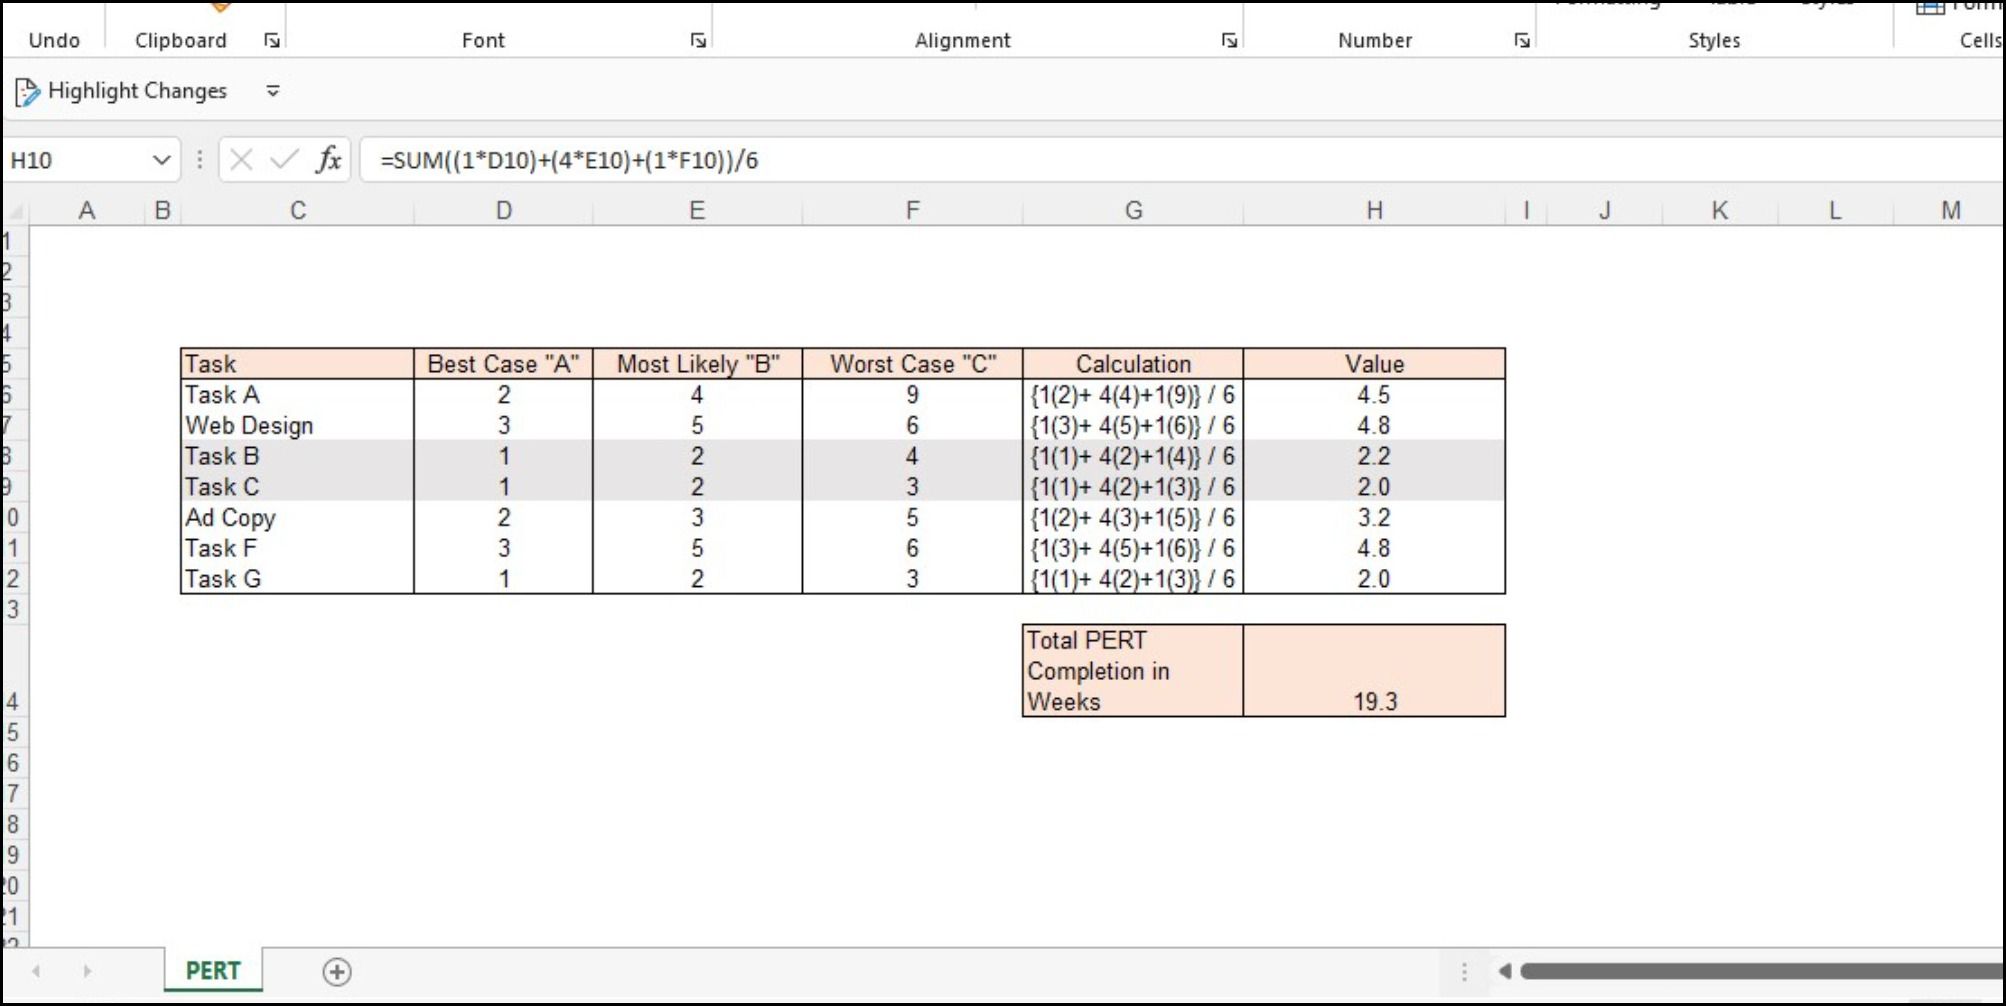Select column H header
Screen dimensions: 2006x1006
[1374, 211]
